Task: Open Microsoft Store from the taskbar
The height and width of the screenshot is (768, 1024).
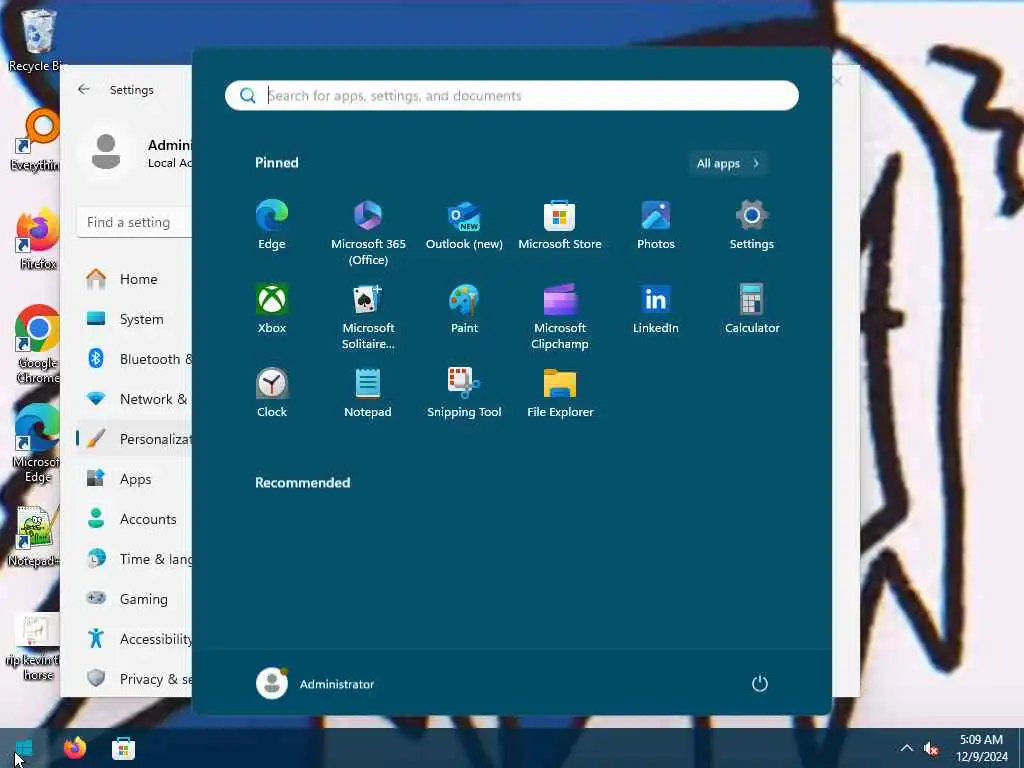Action: (123, 748)
